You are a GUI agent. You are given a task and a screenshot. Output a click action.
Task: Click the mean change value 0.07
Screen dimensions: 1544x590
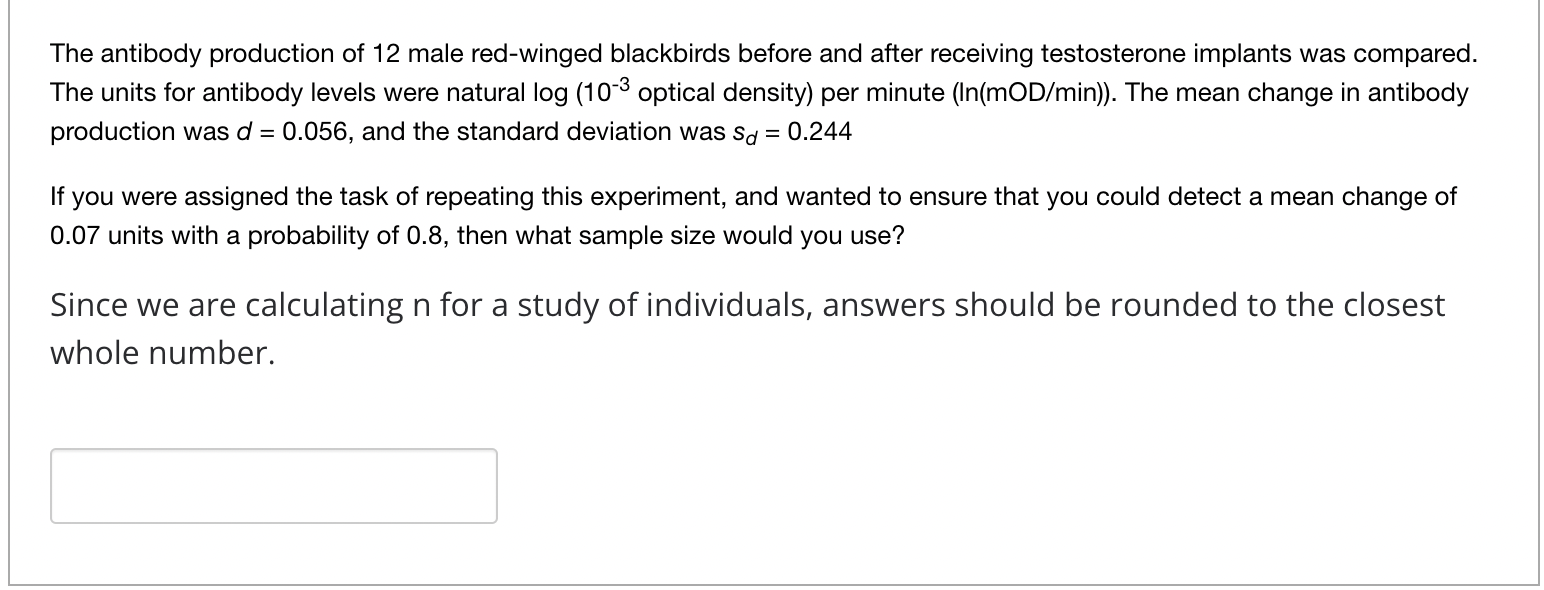77,236
